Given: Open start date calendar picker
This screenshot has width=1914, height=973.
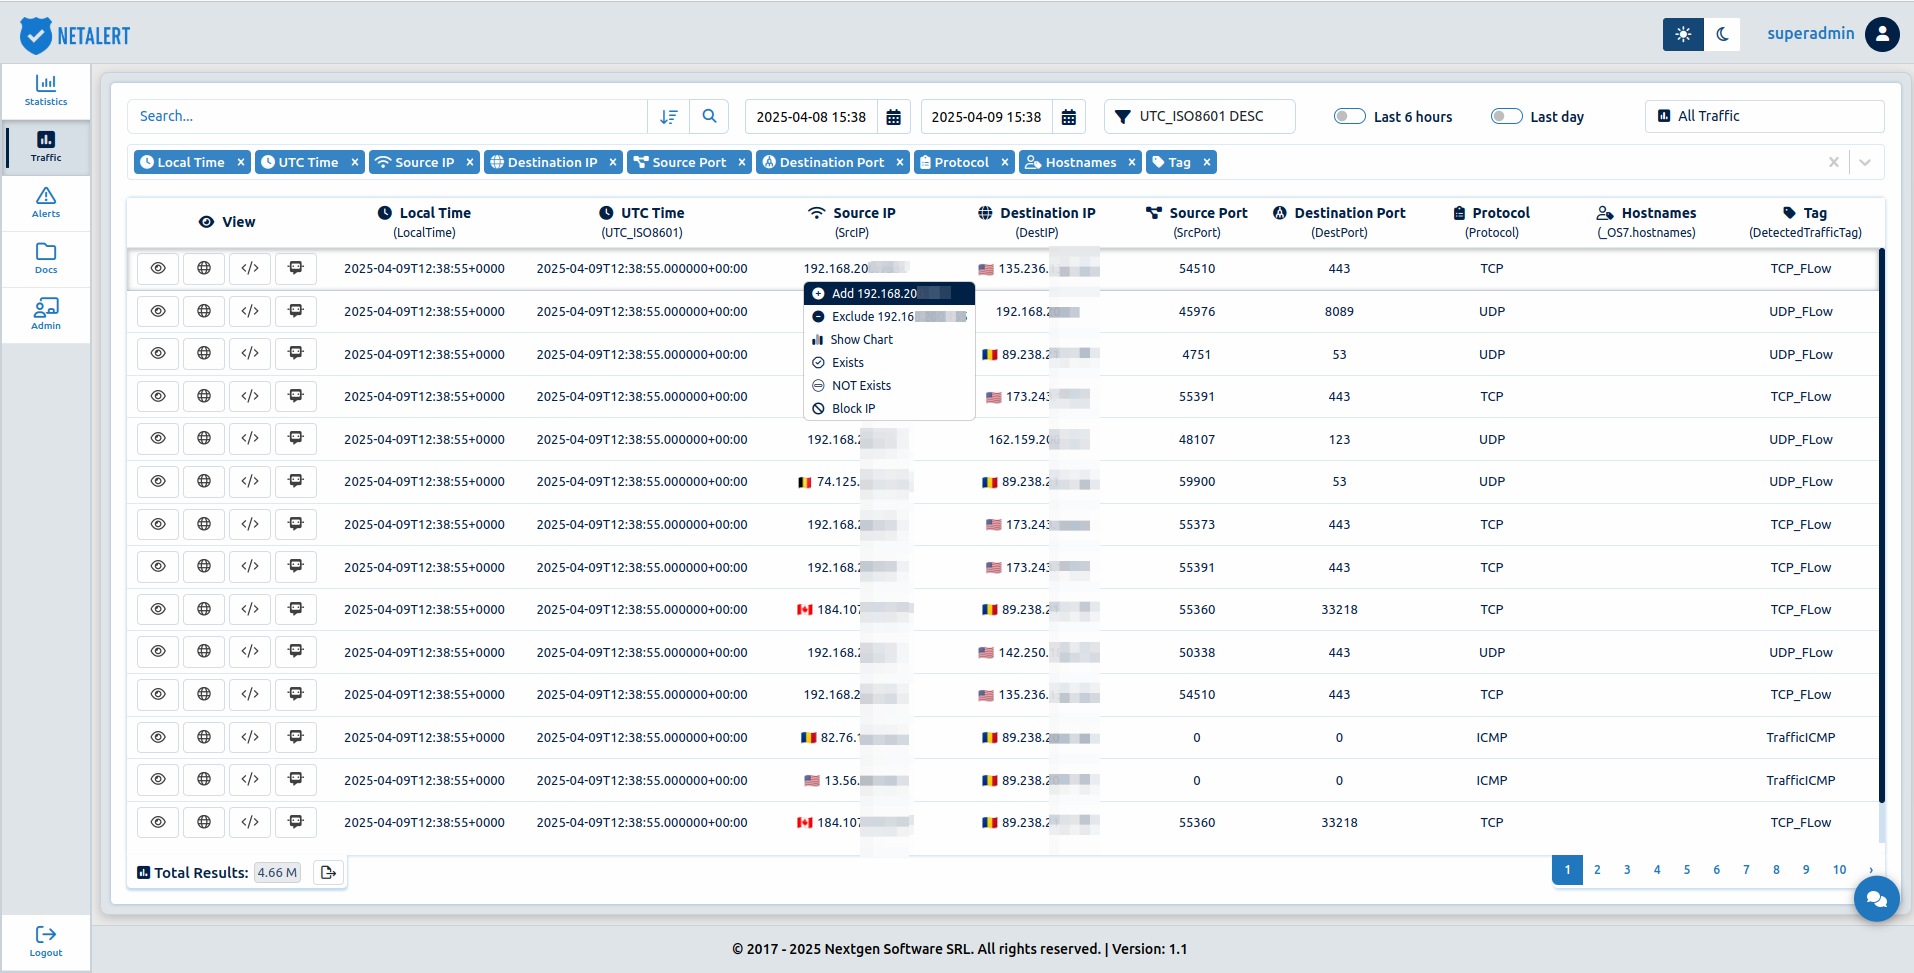Looking at the screenshot, I should click(894, 117).
